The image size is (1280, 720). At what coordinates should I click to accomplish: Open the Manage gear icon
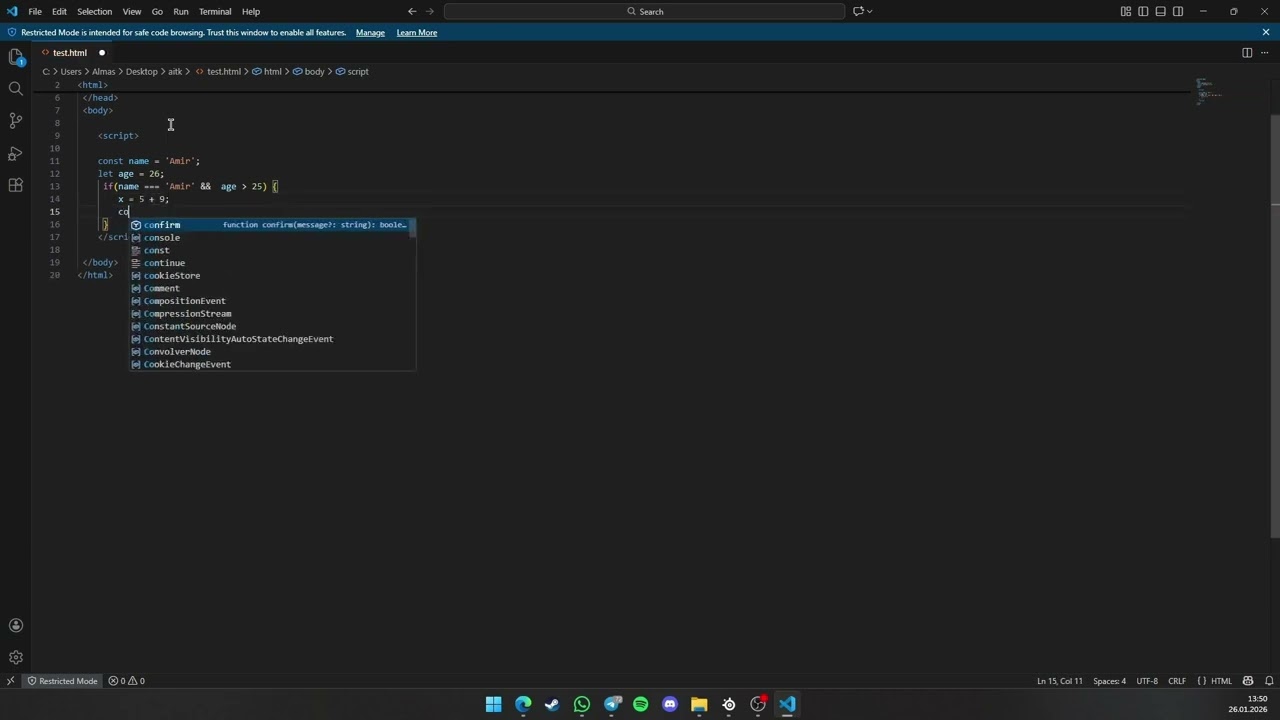pos(15,657)
